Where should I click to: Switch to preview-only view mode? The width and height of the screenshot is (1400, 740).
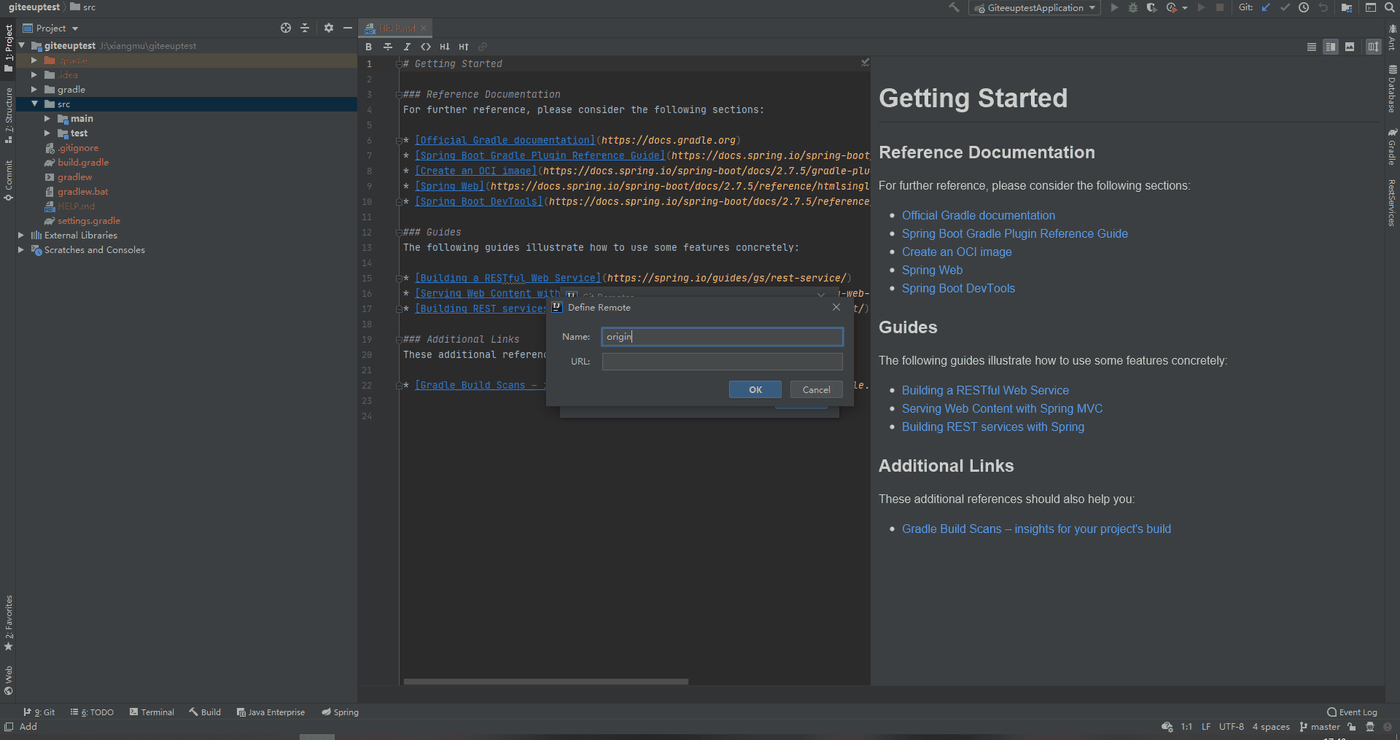click(x=1350, y=47)
